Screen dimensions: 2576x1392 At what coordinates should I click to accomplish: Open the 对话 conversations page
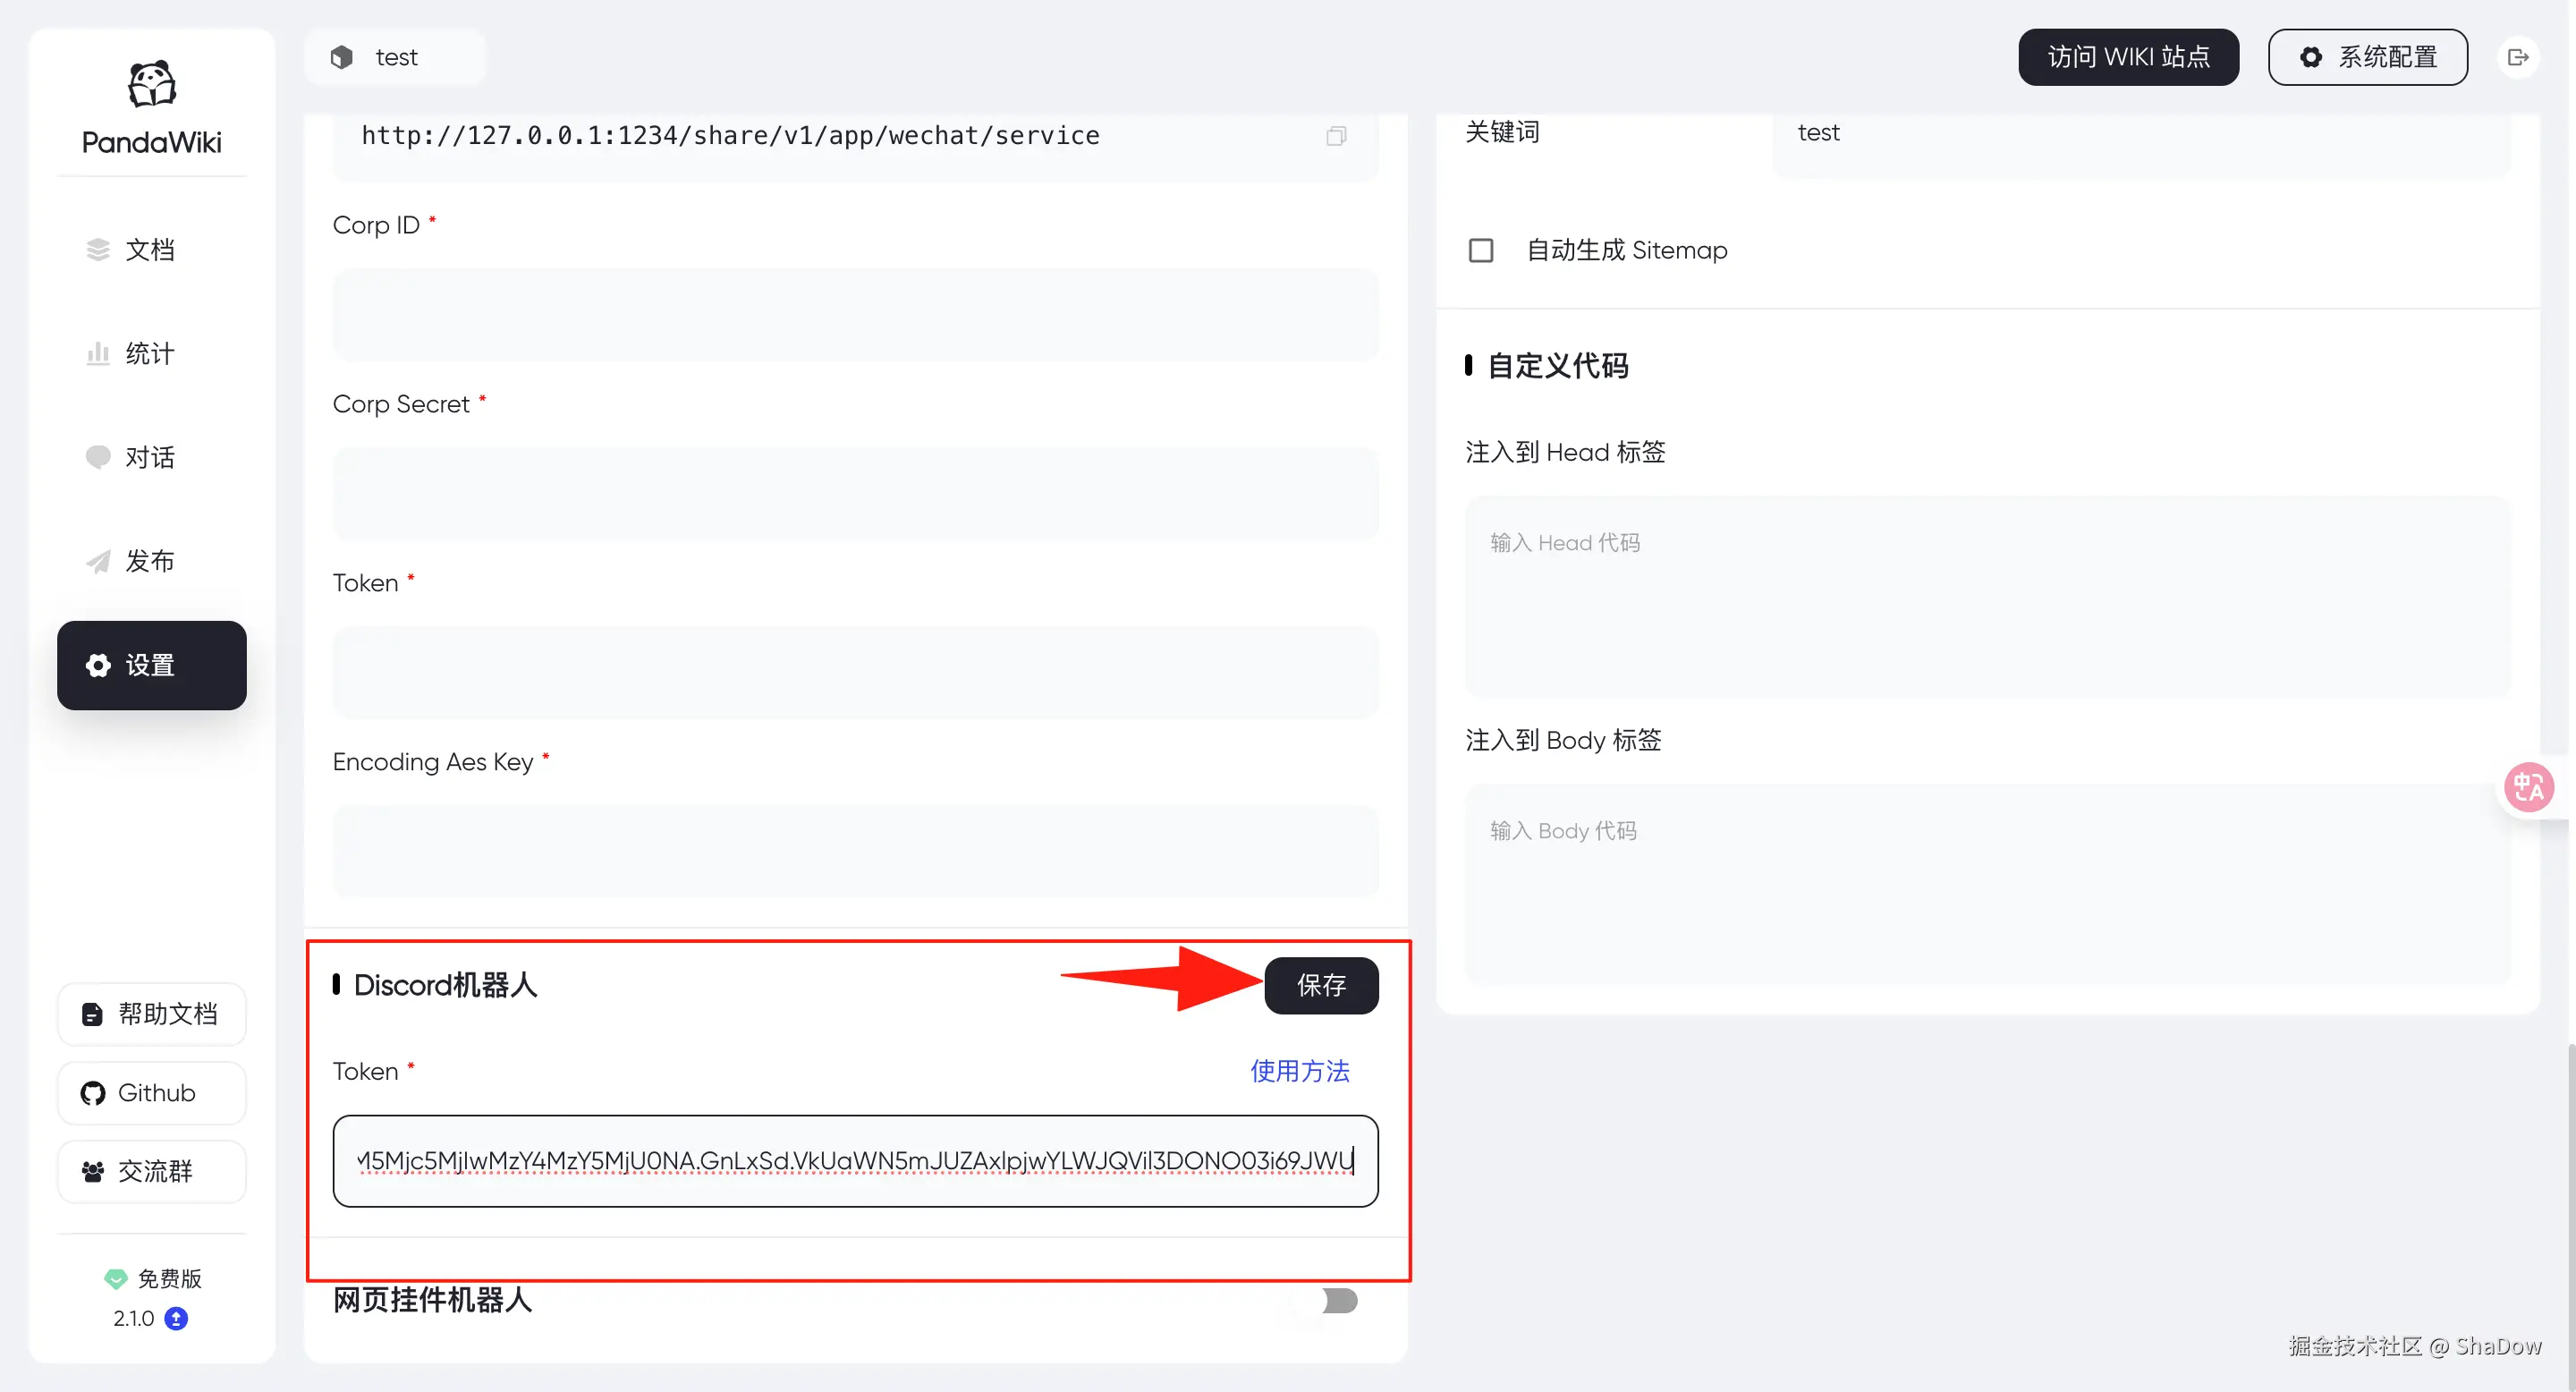point(150,458)
